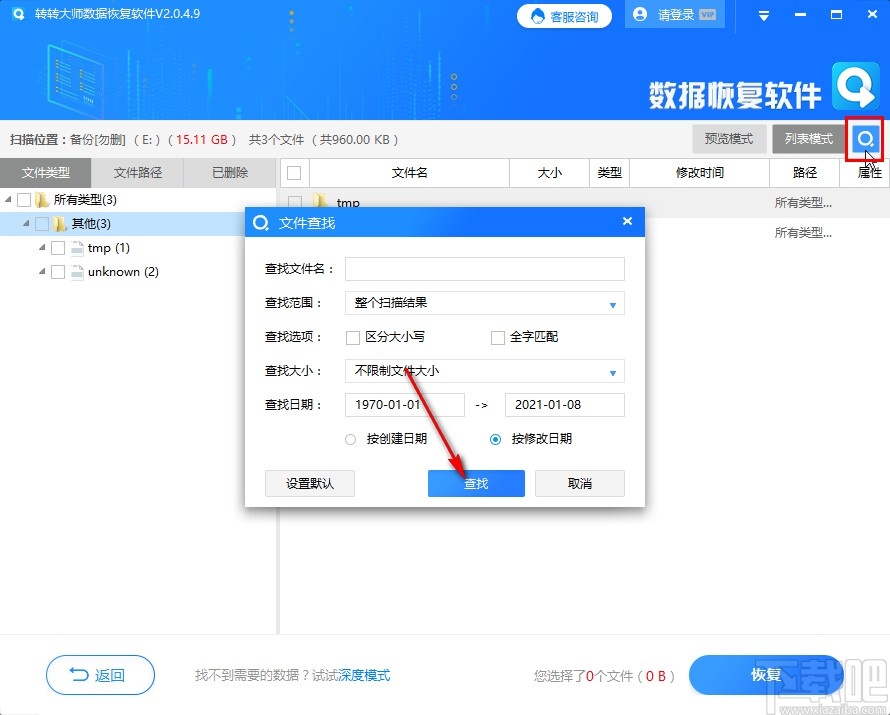890x715 pixels.
Task: Enable the 区分大小写 checkbox
Action: pos(353,338)
